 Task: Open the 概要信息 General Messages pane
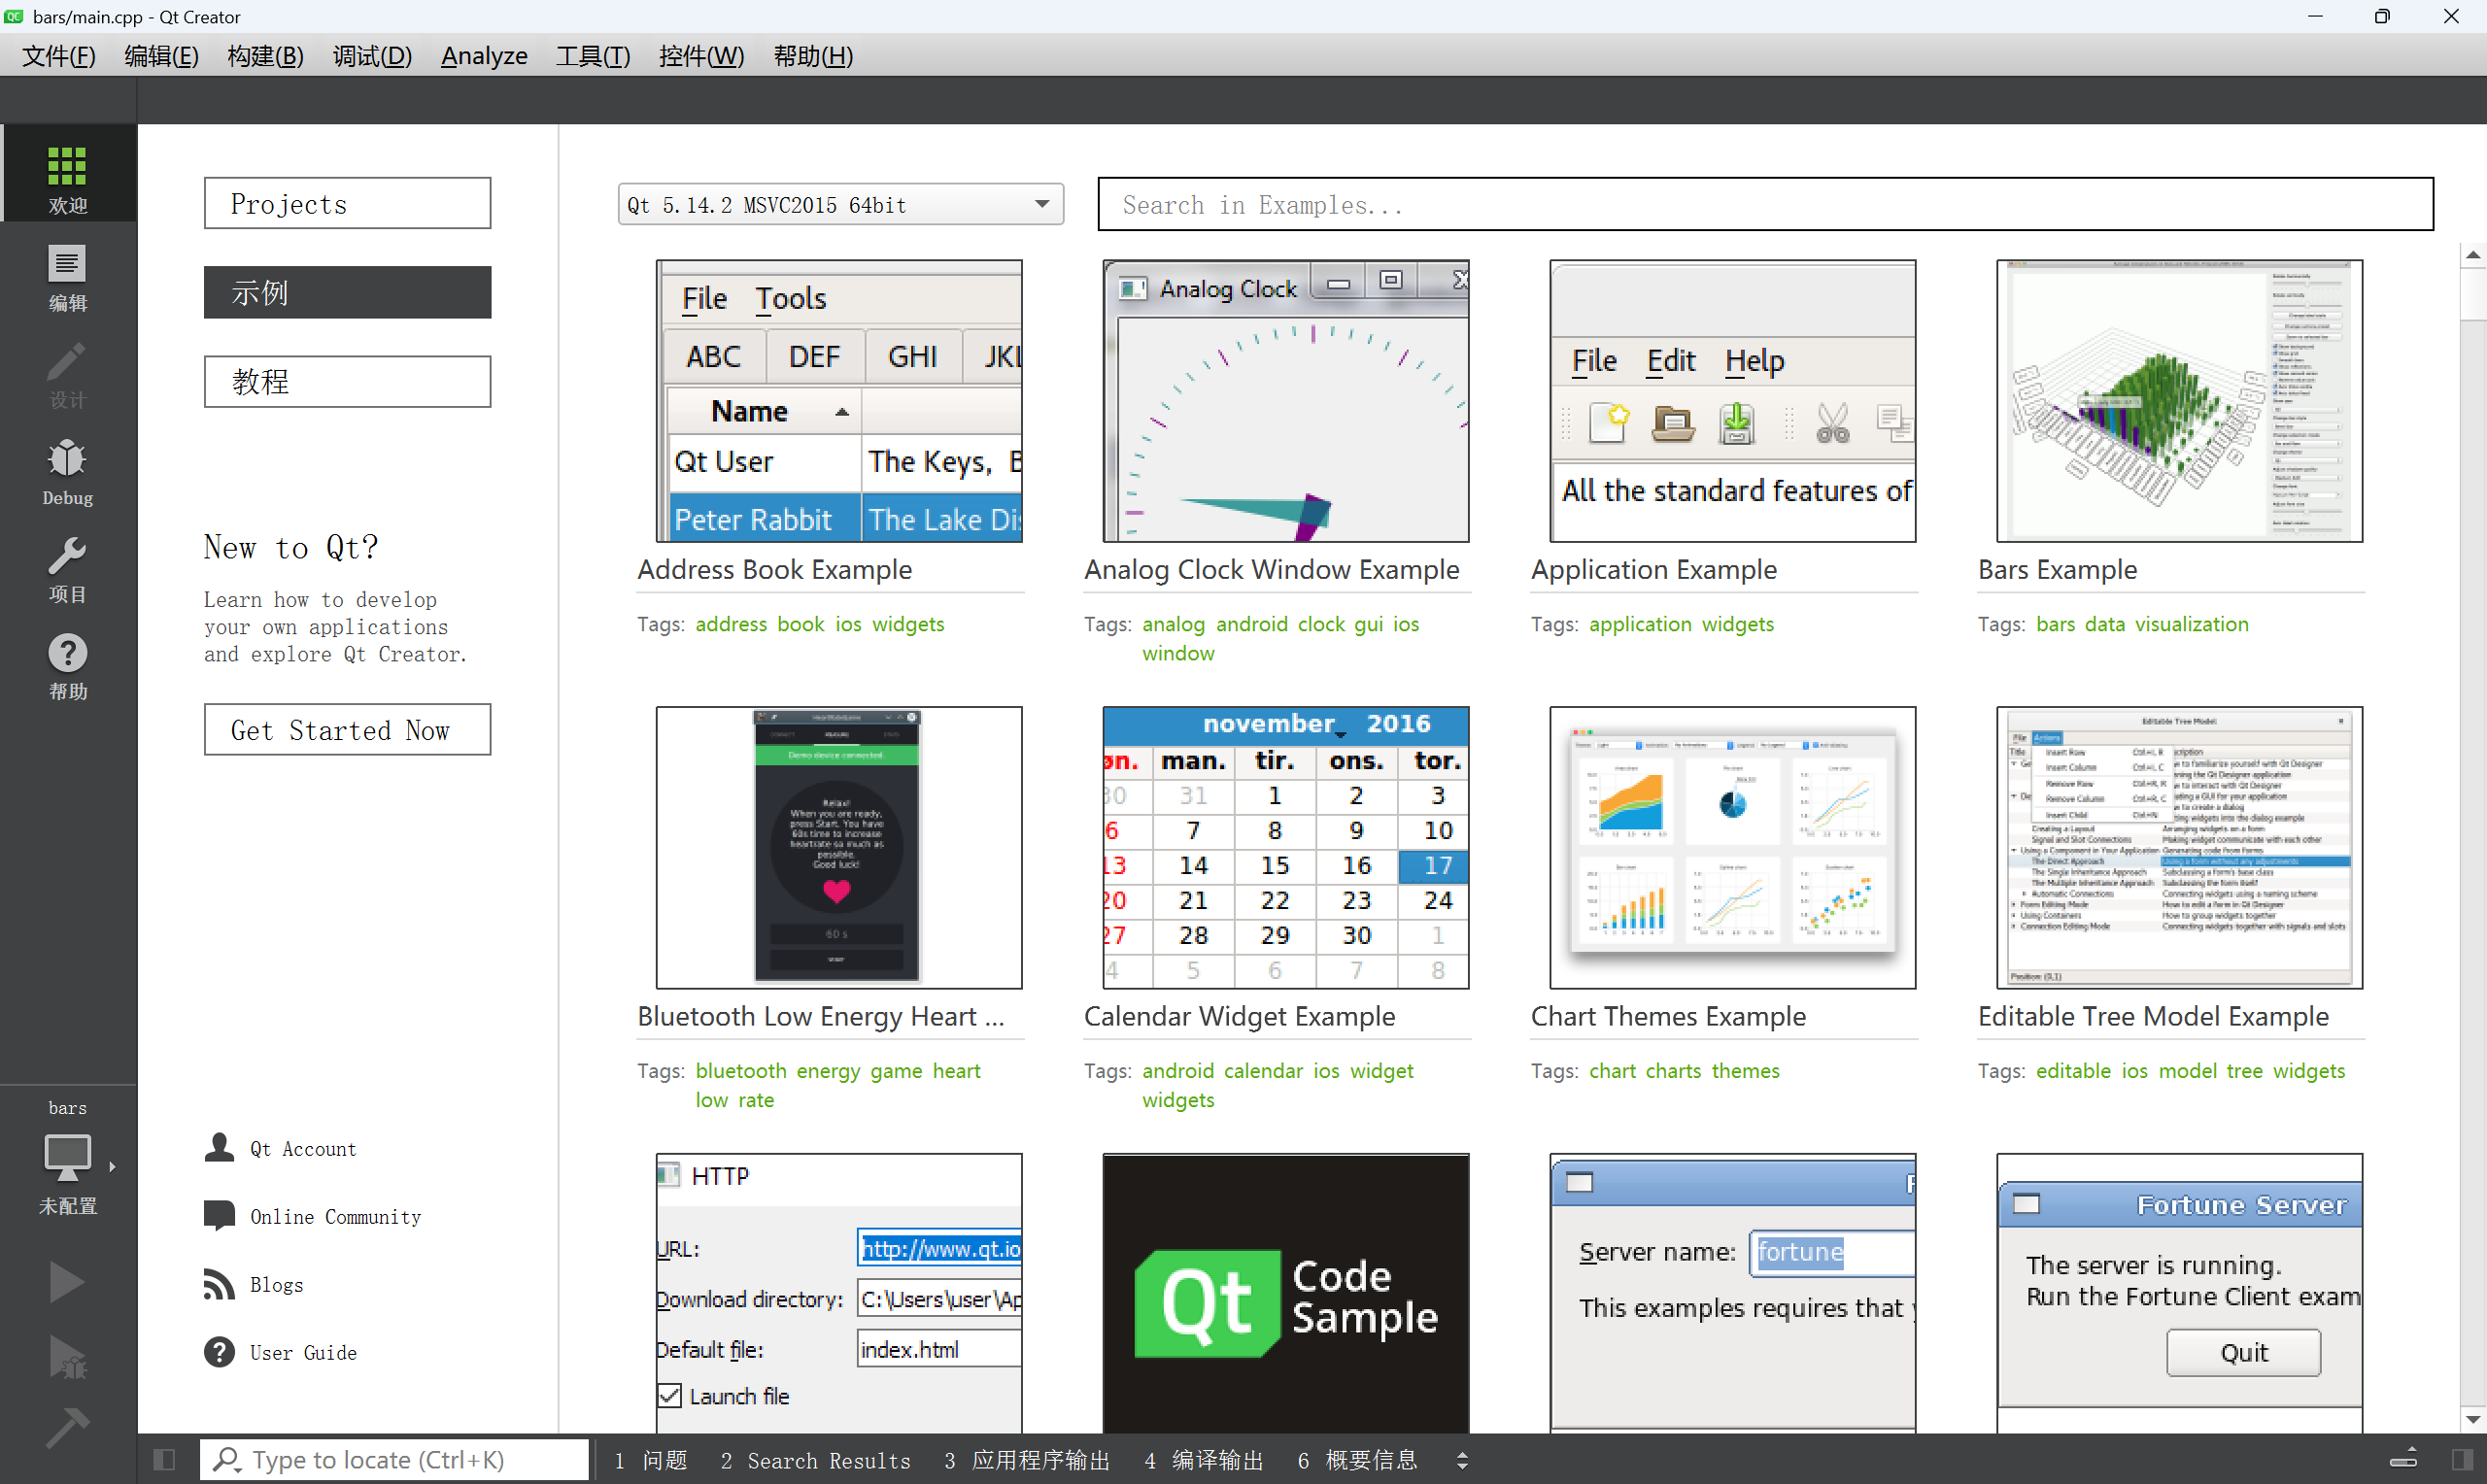[1357, 1460]
